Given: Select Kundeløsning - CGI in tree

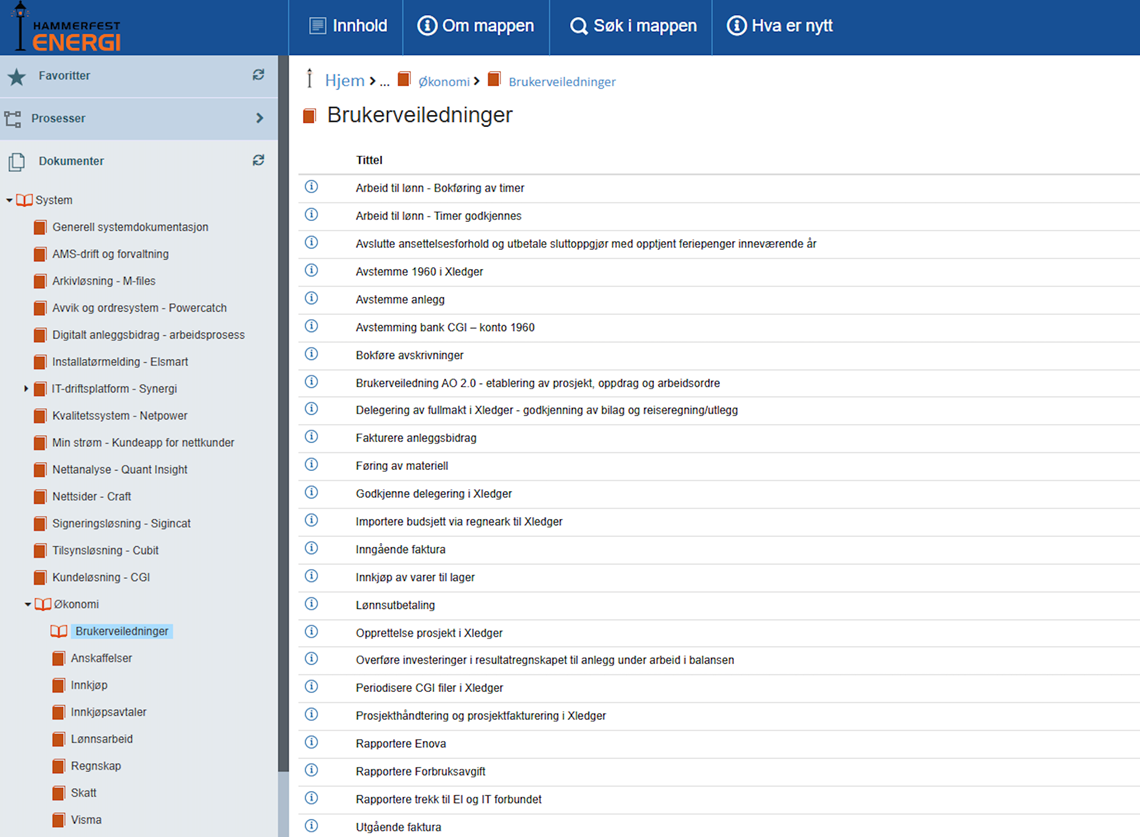Looking at the screenshot, I should [x=101, y=577].
